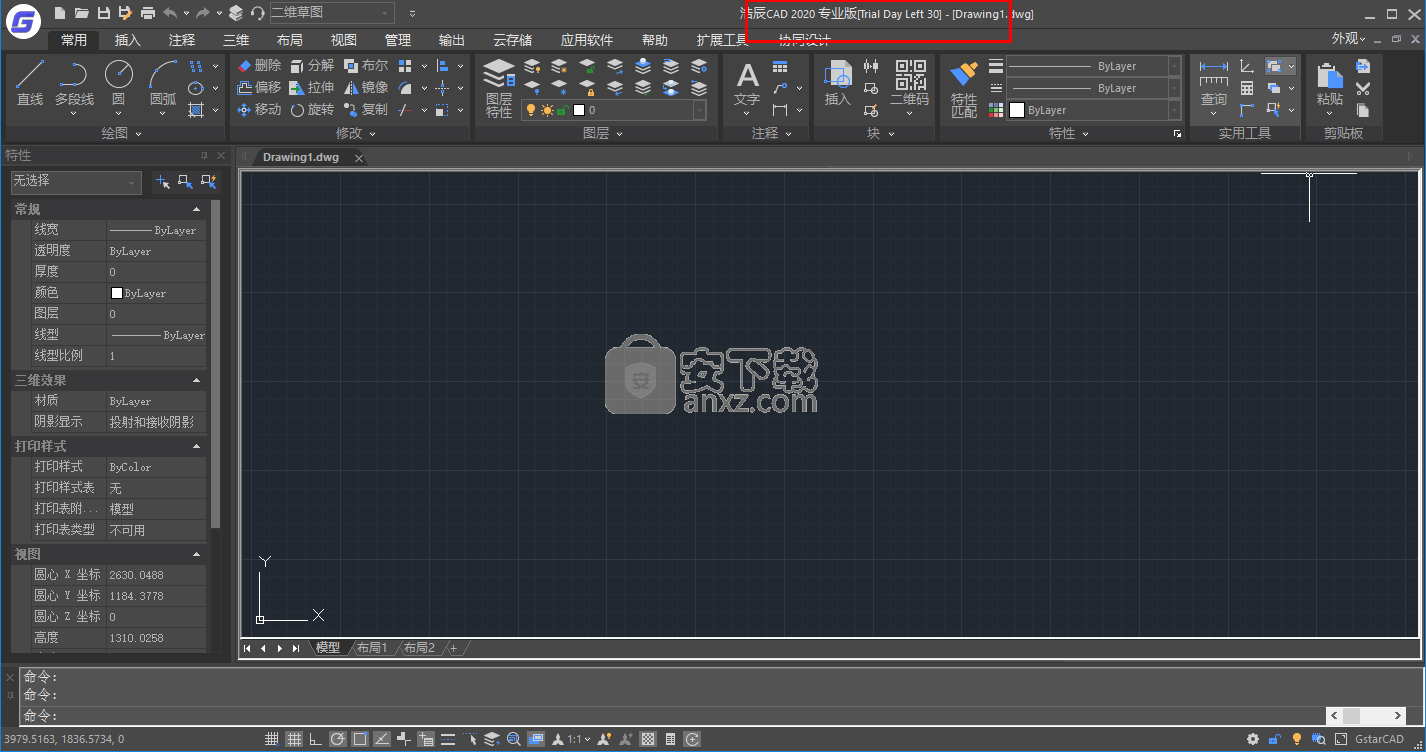This screenshot has width=1426, height=752.
Task: Switch to the 插入 ribbon tab
Action: [x=128, y=40]
